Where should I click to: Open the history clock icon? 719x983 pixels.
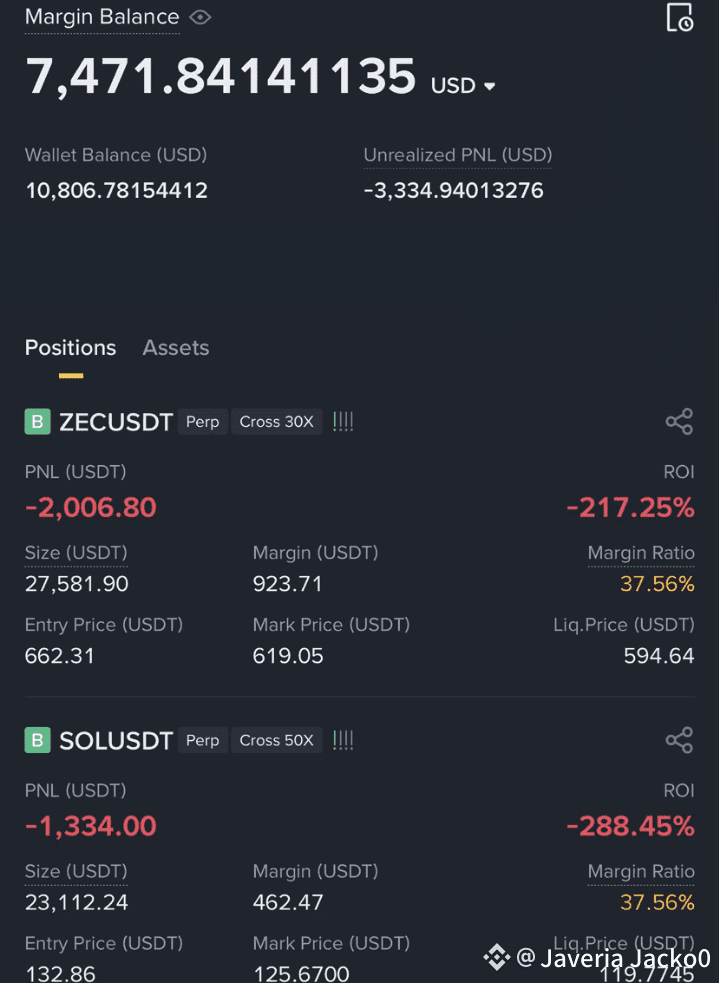tap(680, 17)
